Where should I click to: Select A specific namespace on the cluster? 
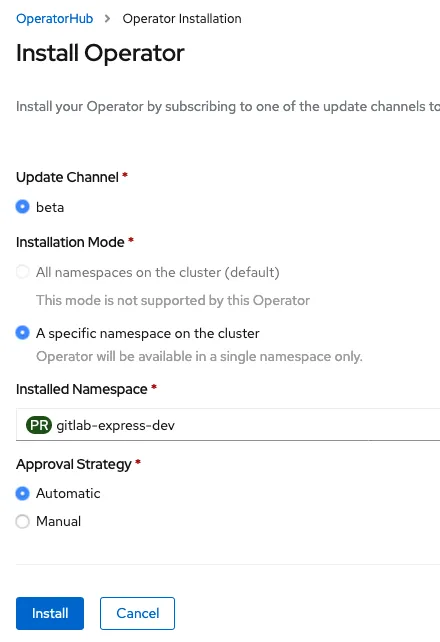coord(23,333)
